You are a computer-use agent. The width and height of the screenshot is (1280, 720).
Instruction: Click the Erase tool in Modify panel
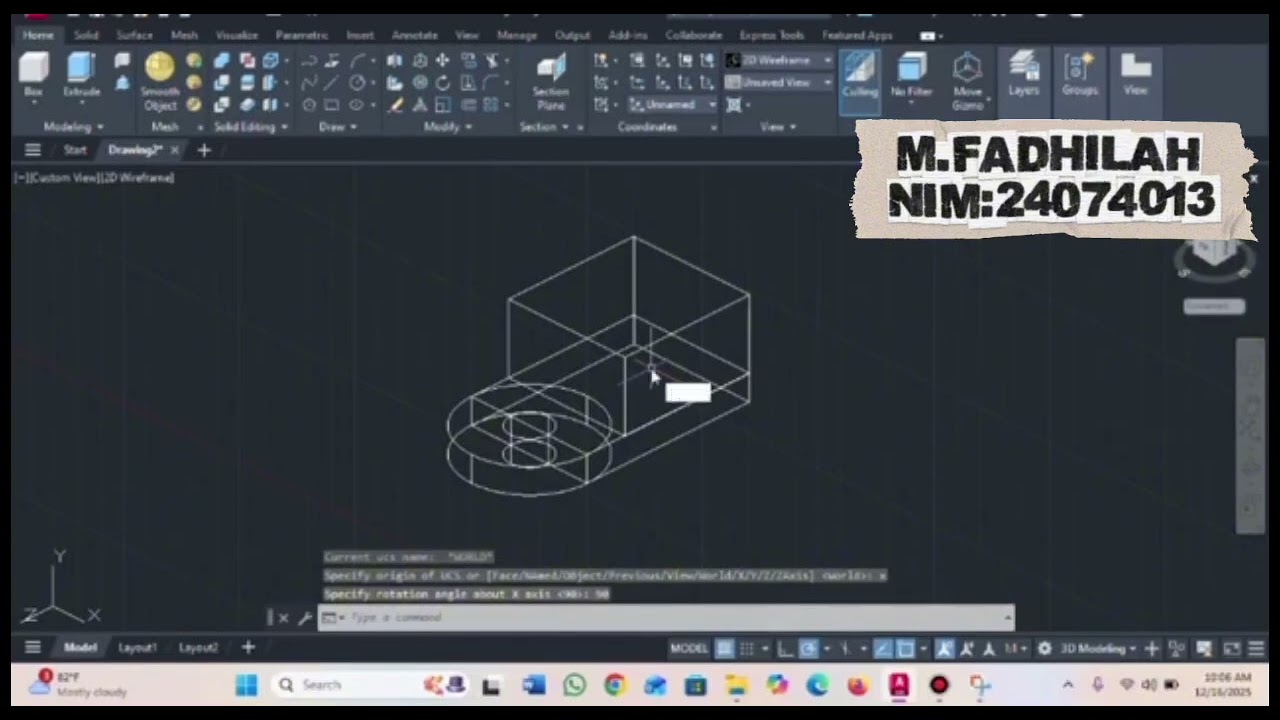coord(396,104)
